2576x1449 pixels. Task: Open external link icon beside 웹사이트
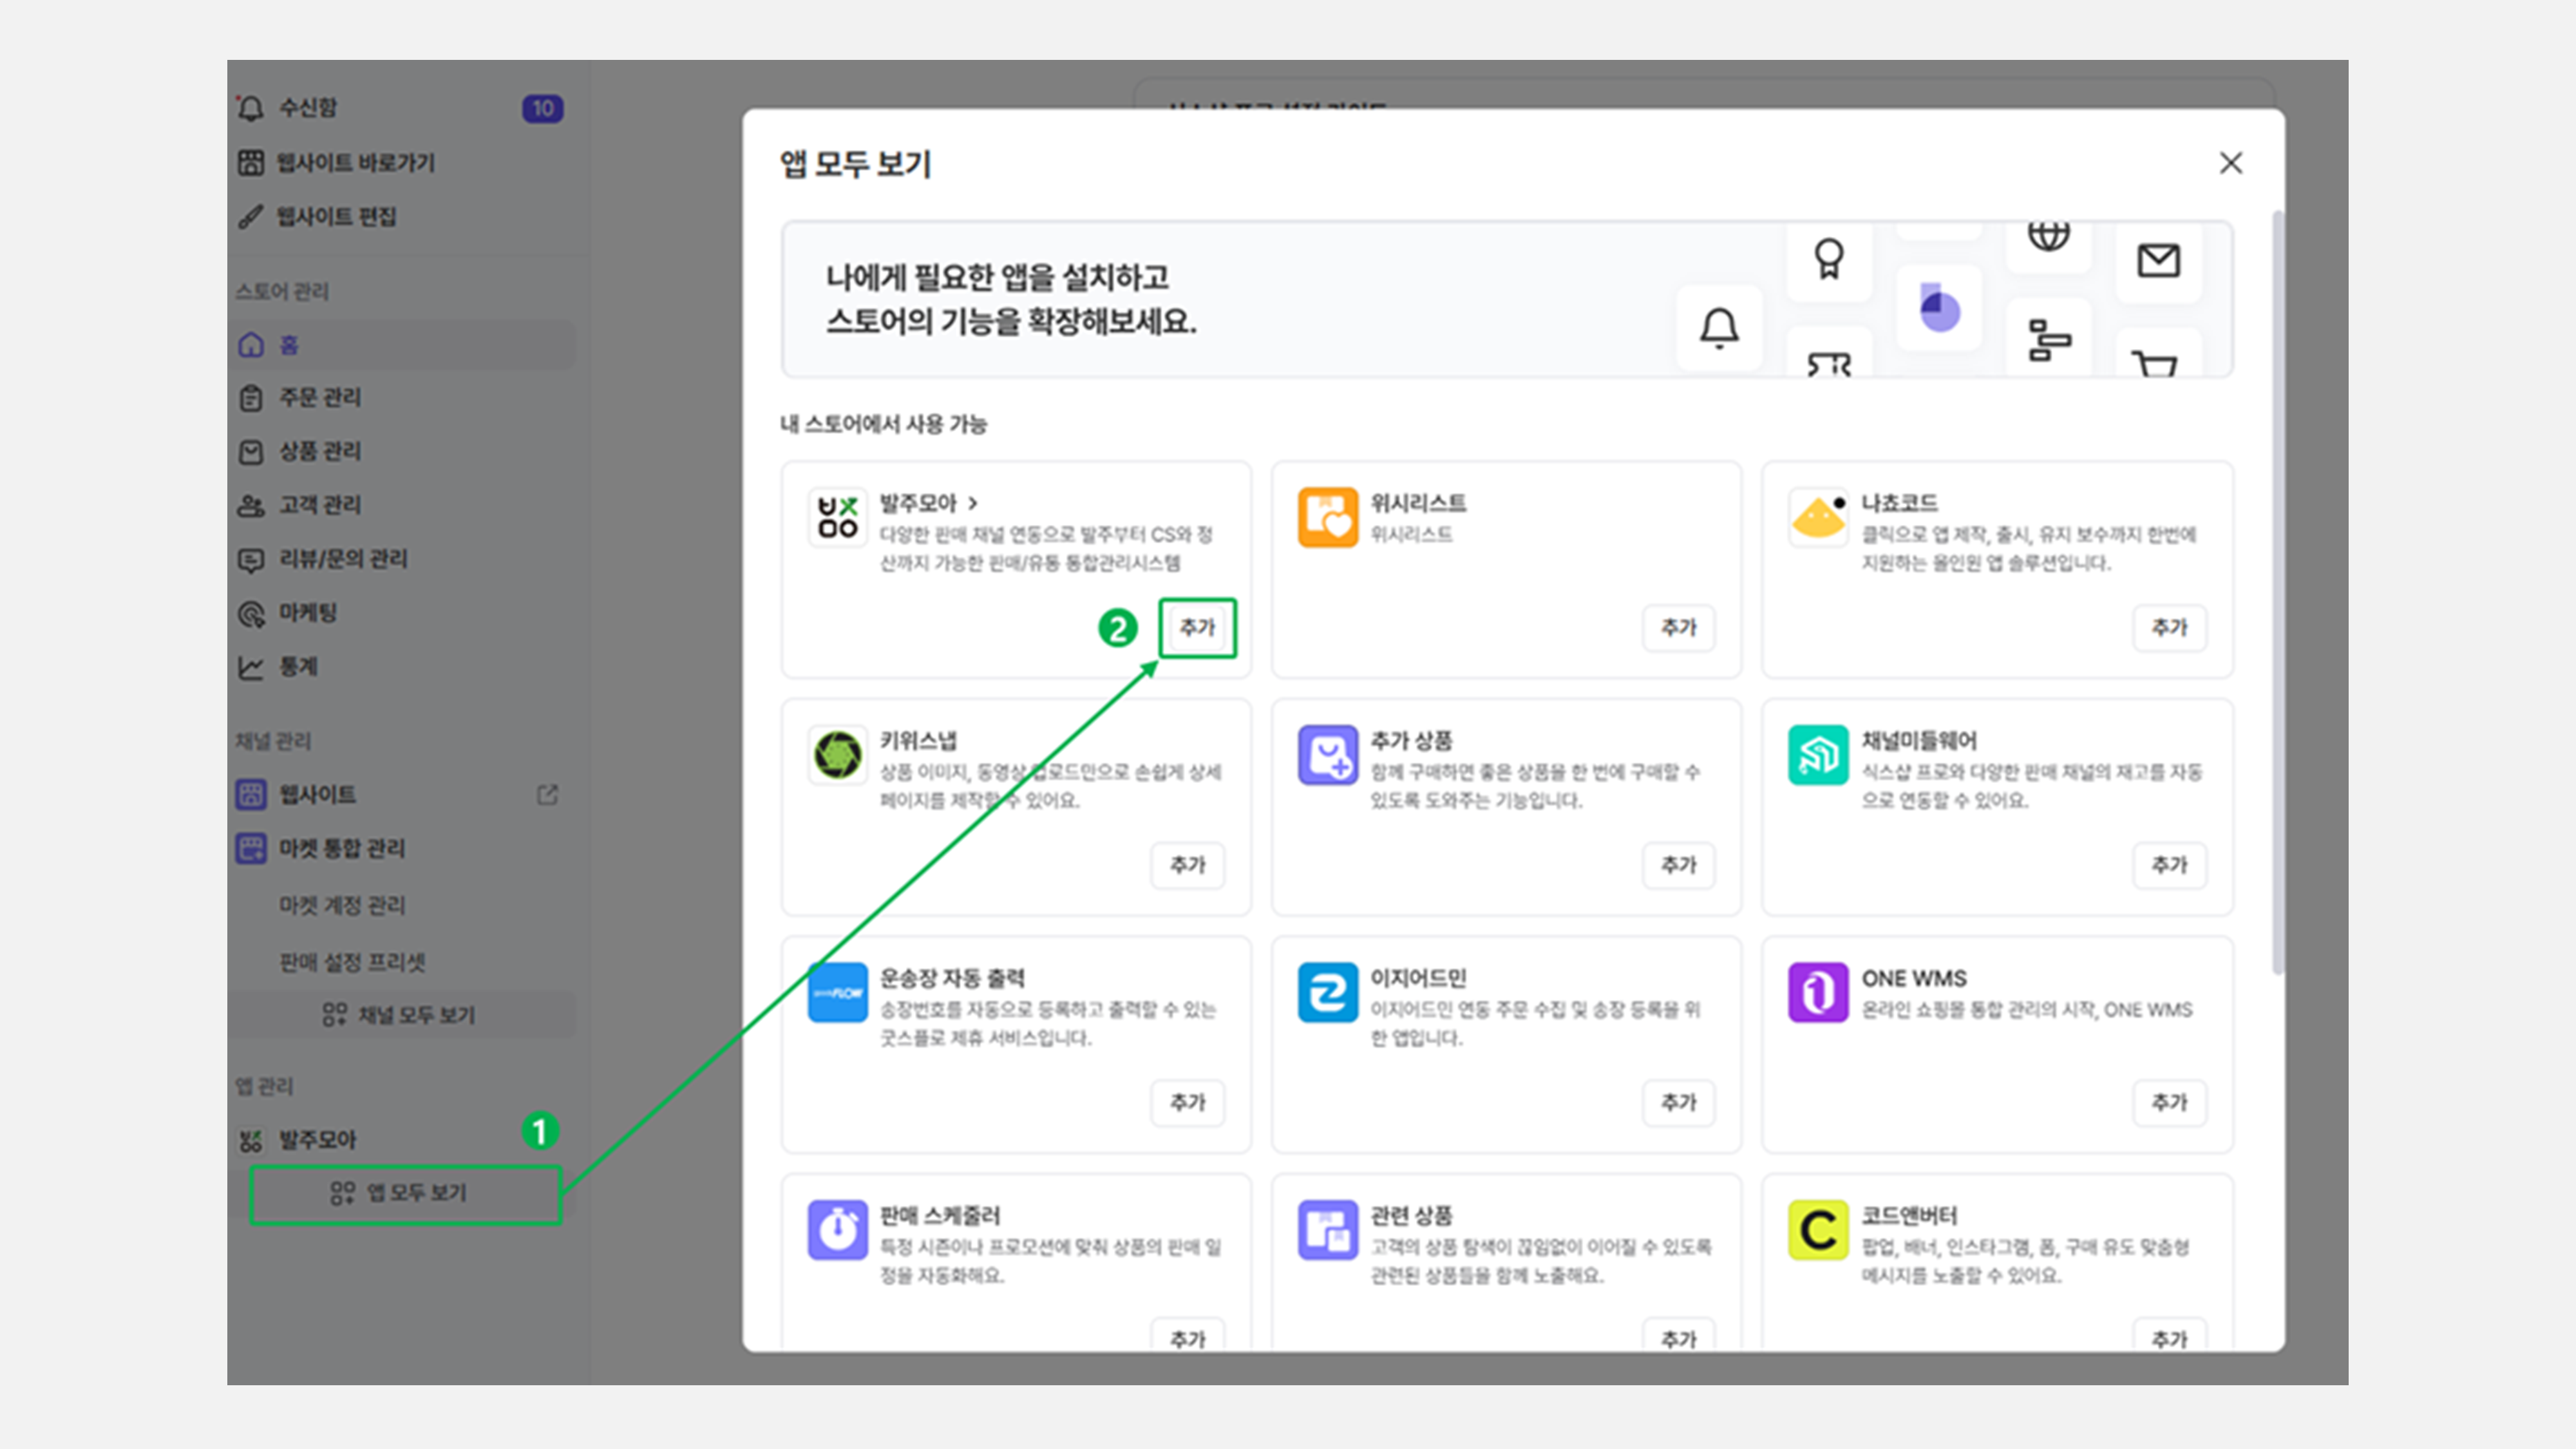click(547, 795)
